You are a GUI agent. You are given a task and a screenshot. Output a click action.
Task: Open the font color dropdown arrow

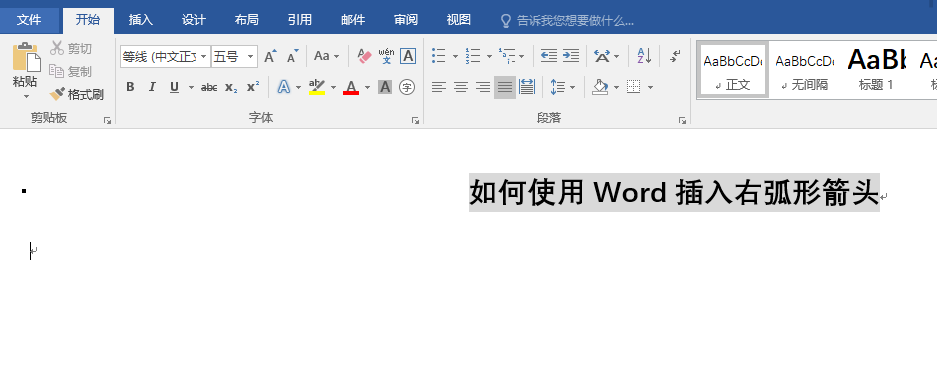368,88
